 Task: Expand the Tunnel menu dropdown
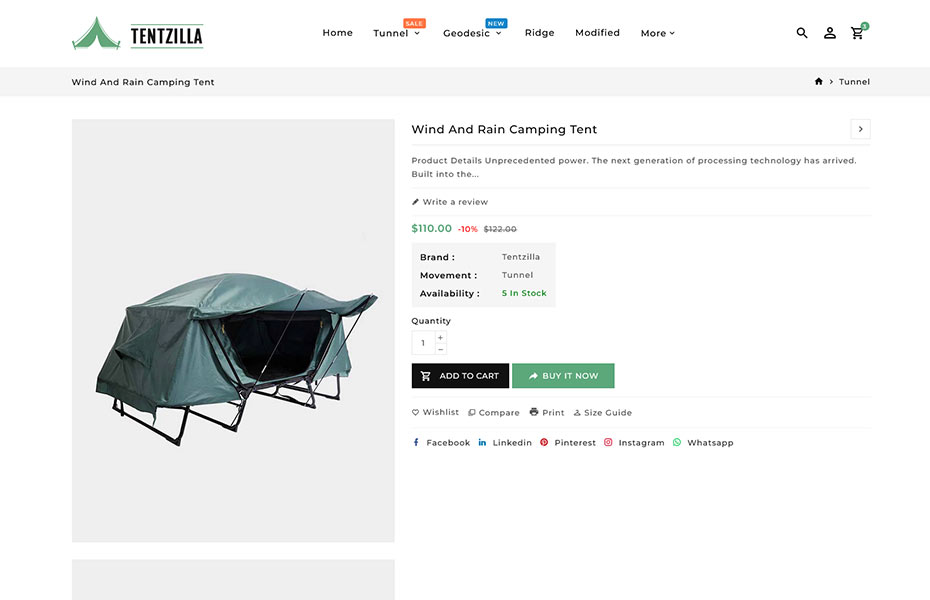pos(396,34)
